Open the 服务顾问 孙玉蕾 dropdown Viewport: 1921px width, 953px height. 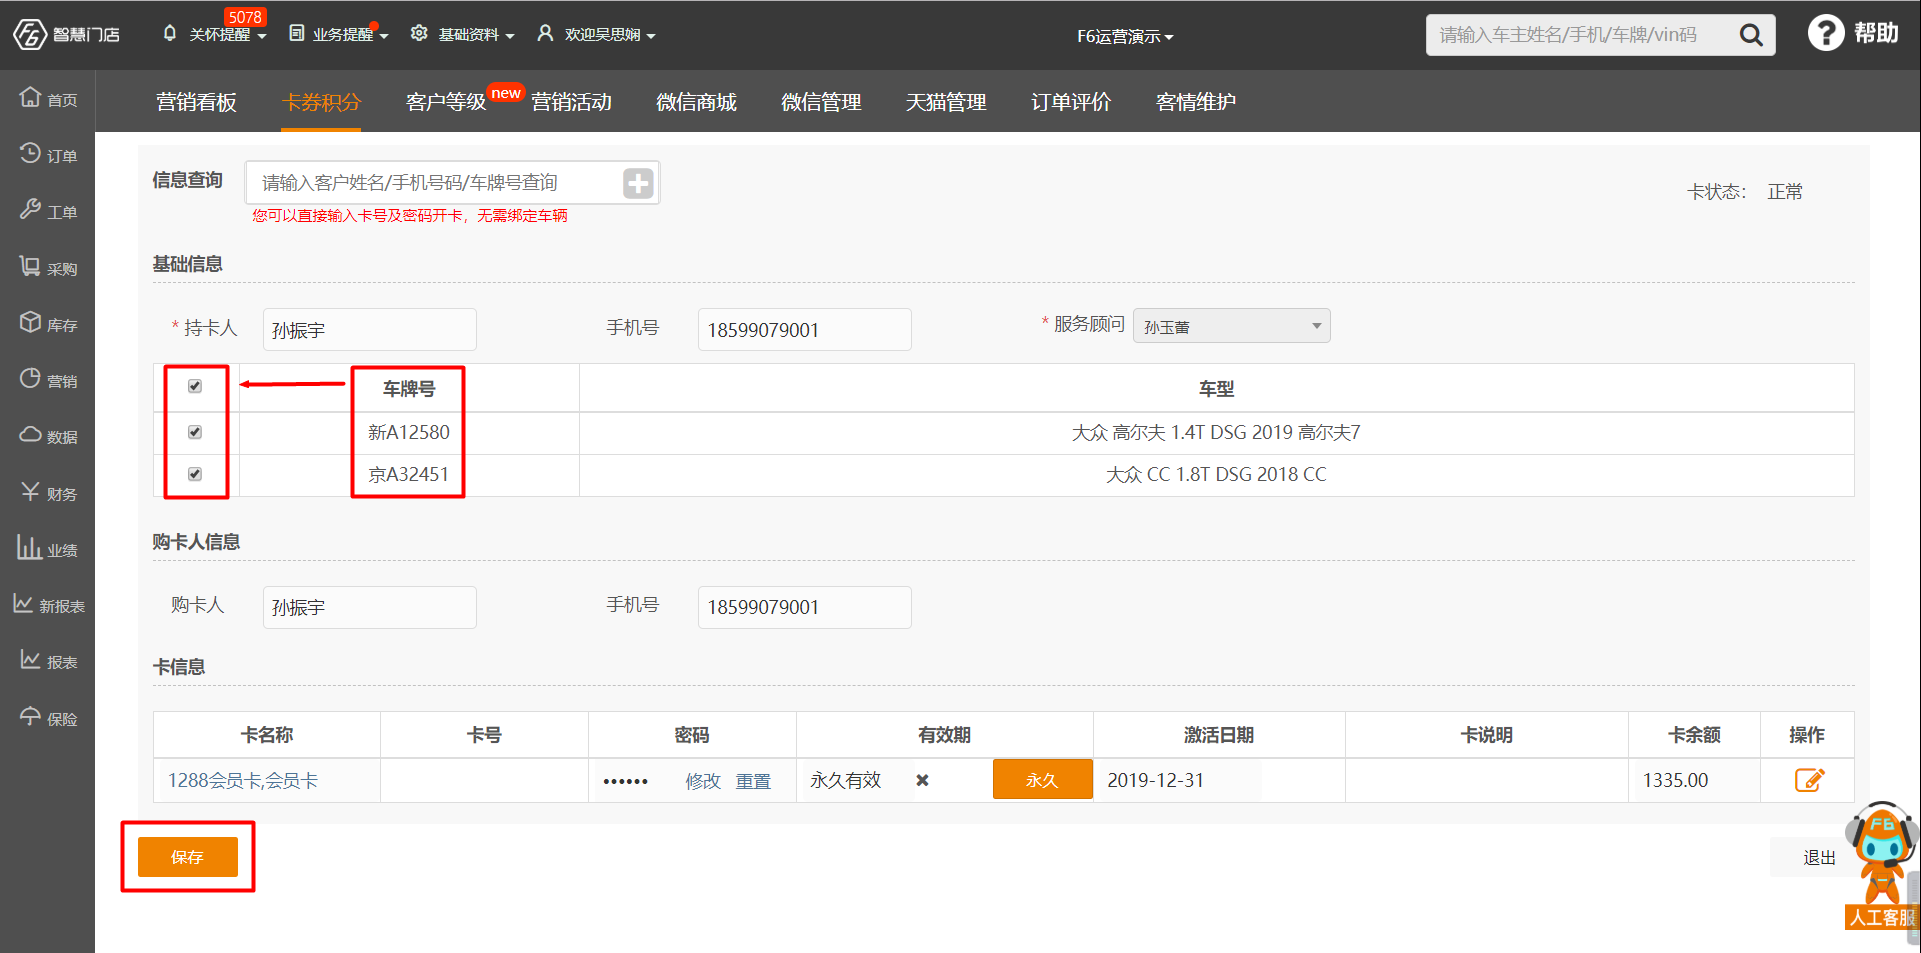point(1231,326)
